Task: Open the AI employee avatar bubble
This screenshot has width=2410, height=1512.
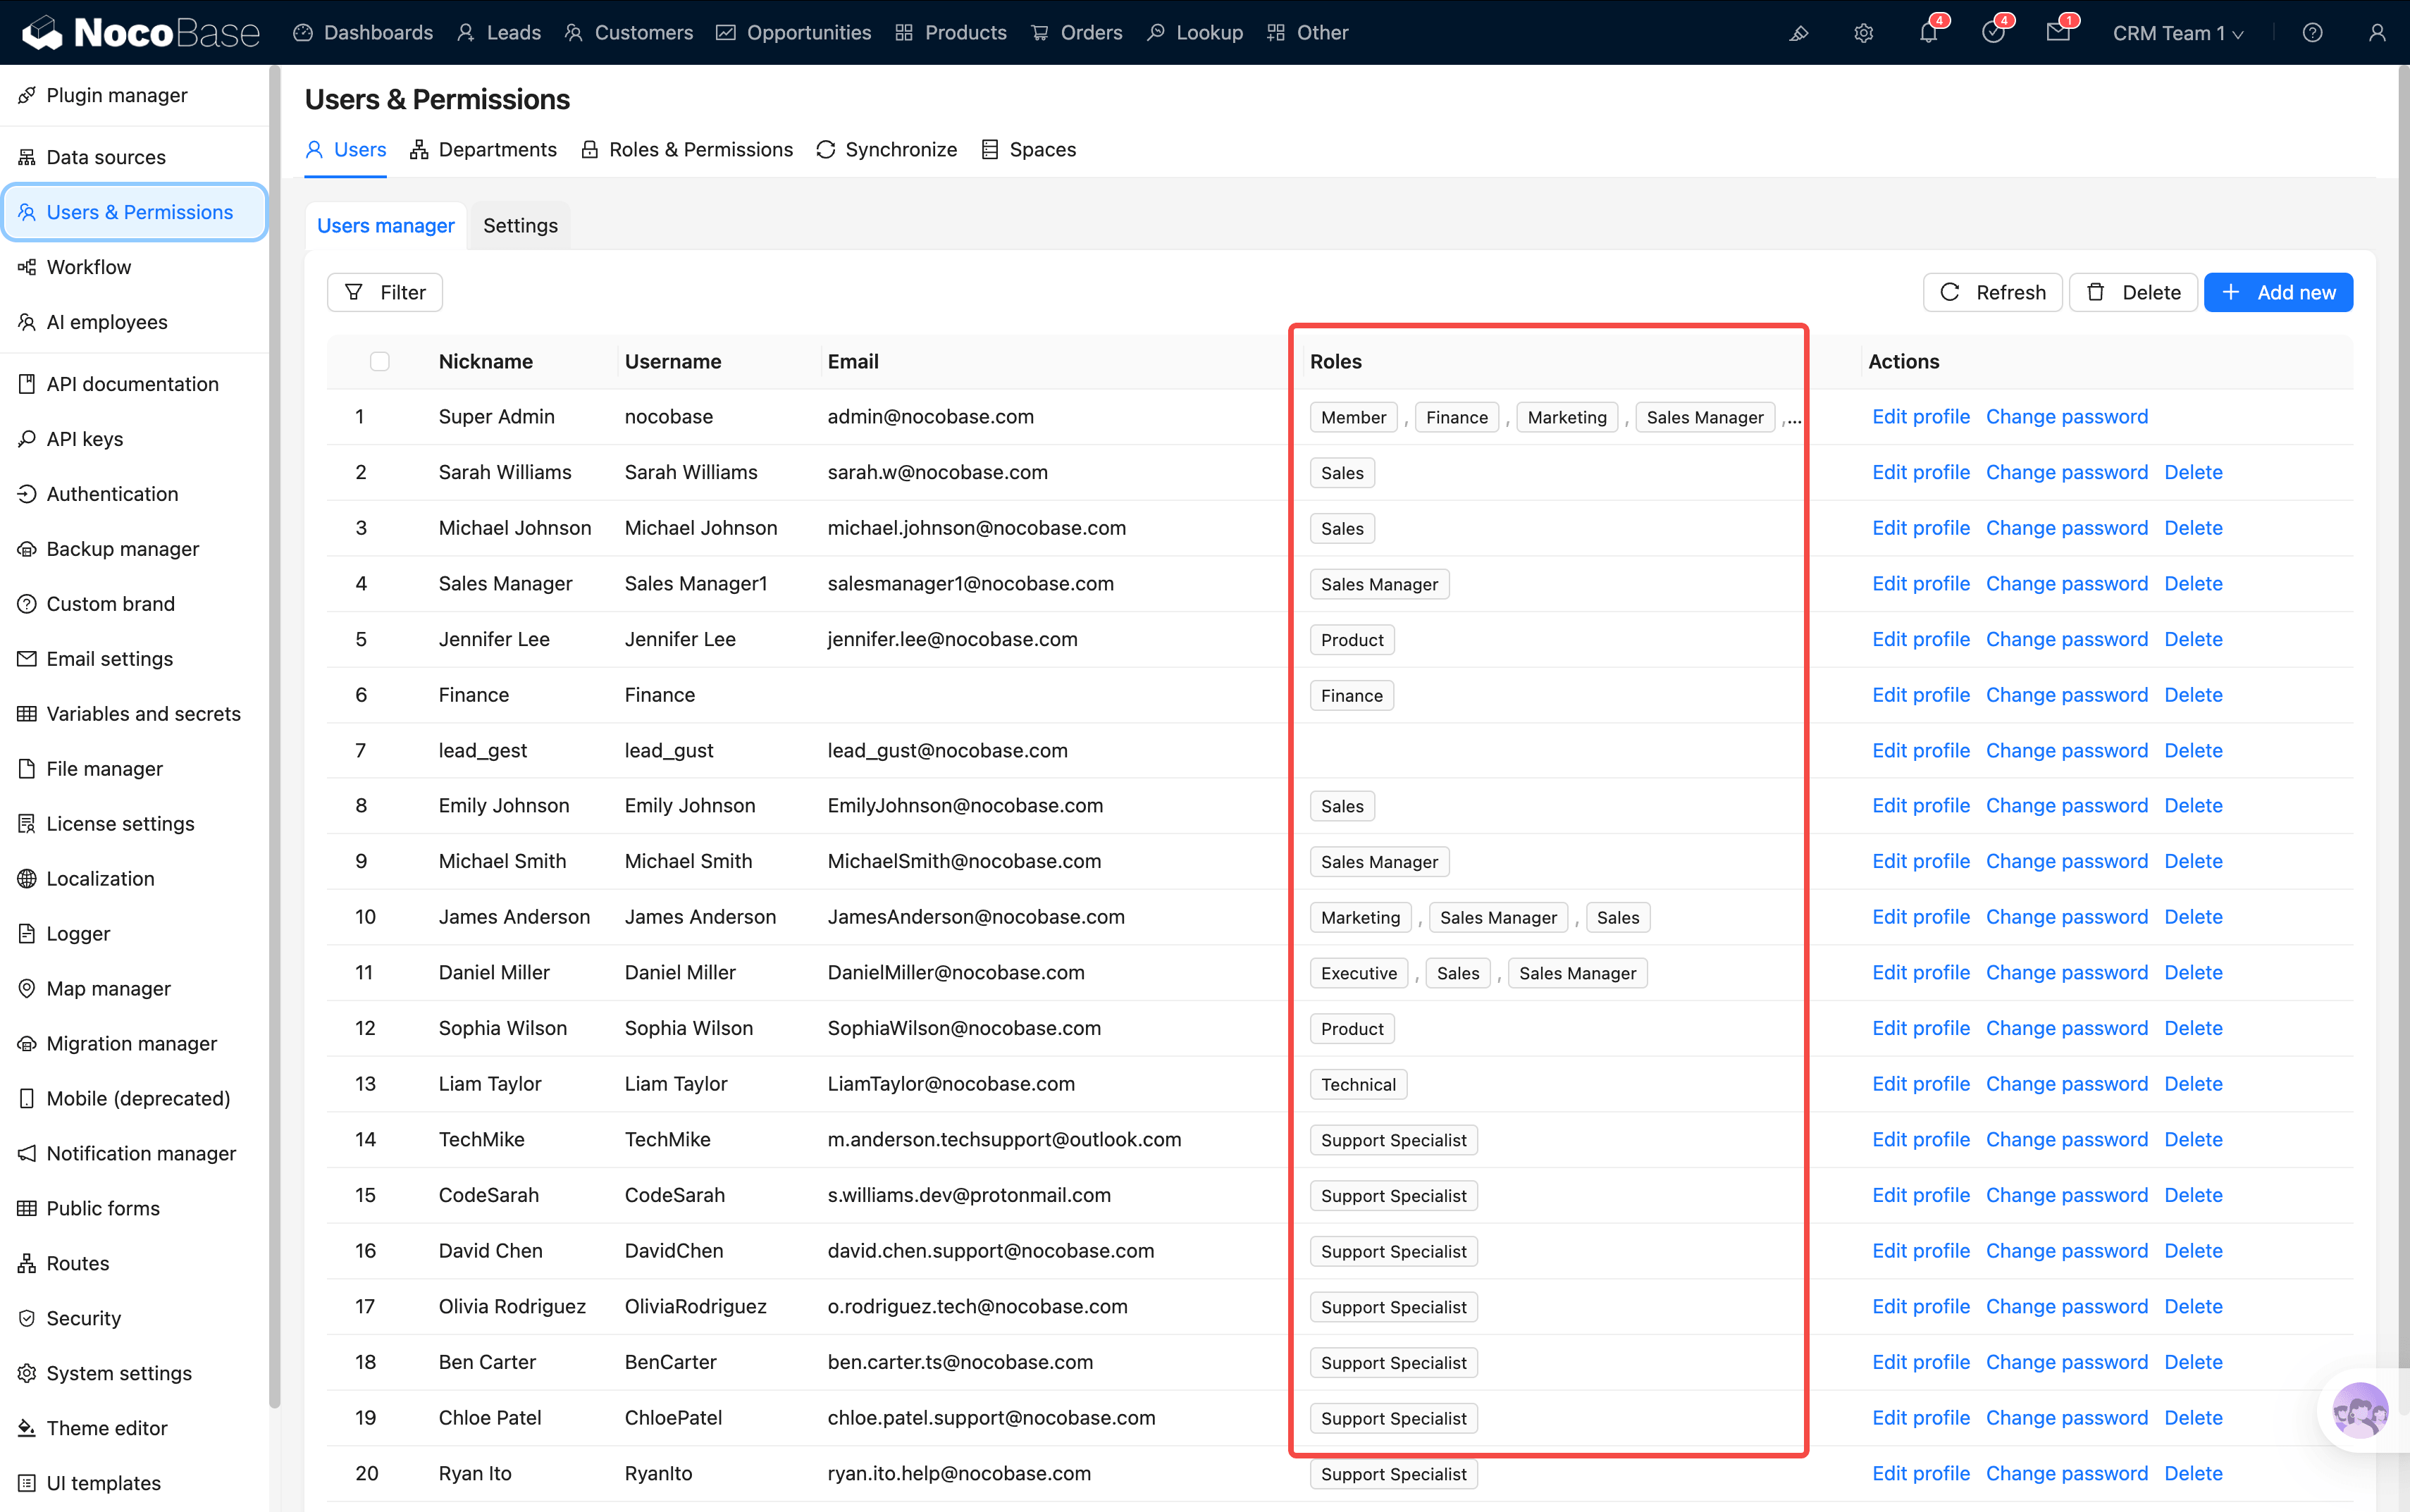Action: pos(2359,1411)
